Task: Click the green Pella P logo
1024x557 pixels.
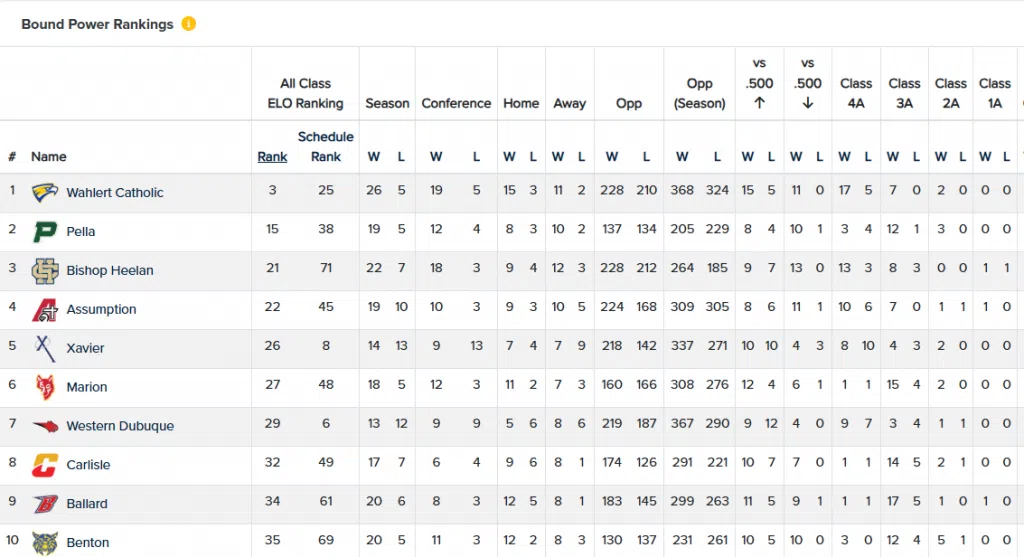Action: pyautogui.click(x=45, y=231)
